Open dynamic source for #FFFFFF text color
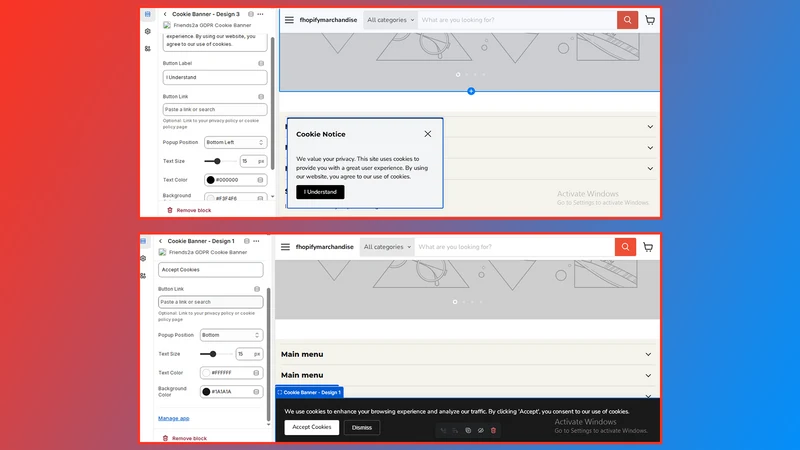The image size is (800, 450). 256,373
